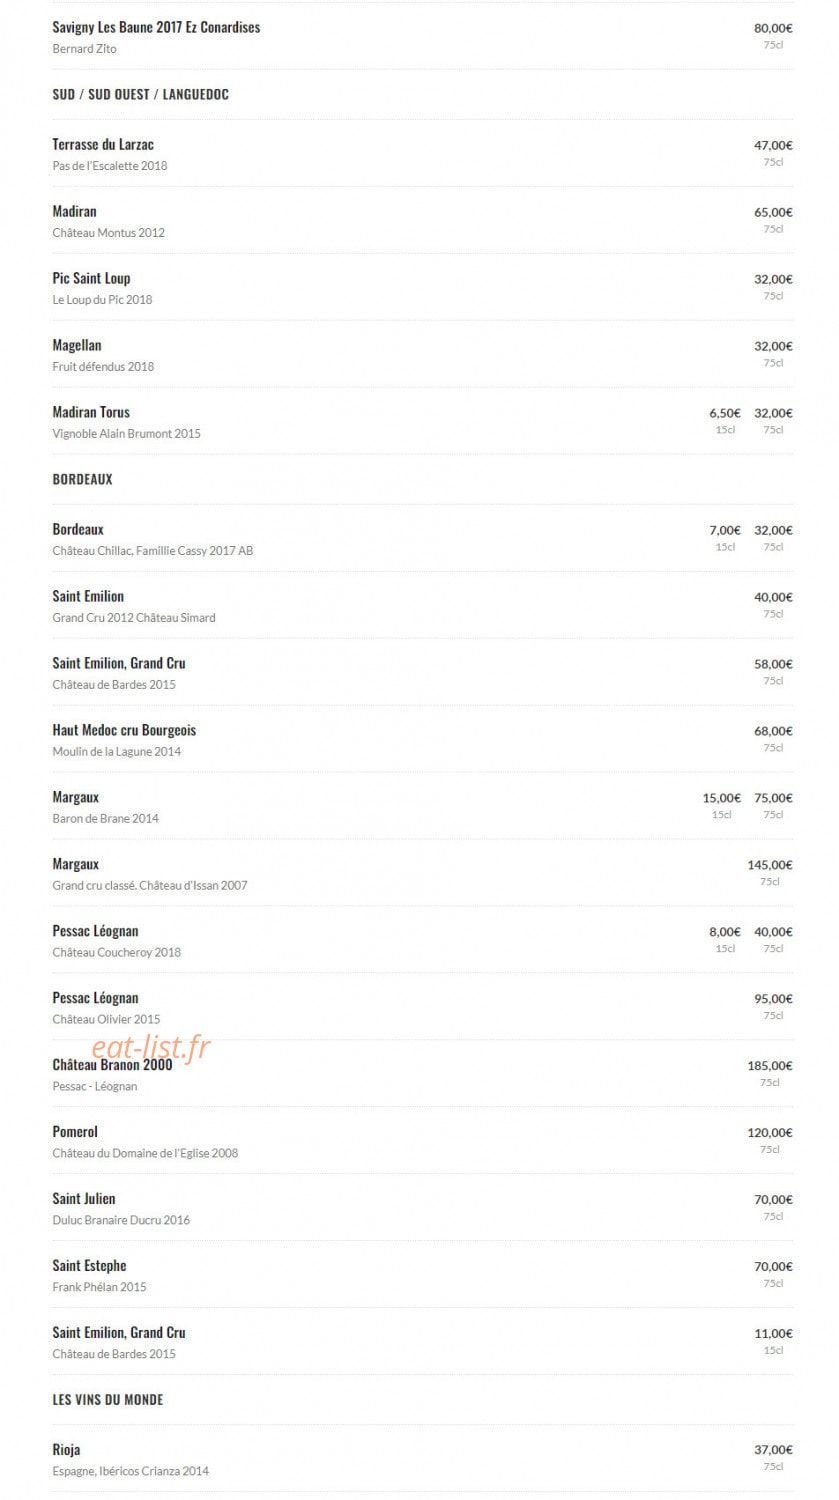
Task: Click the Château Branon 2000 title
Action: pyautogui.click(x=112, y=1065)
